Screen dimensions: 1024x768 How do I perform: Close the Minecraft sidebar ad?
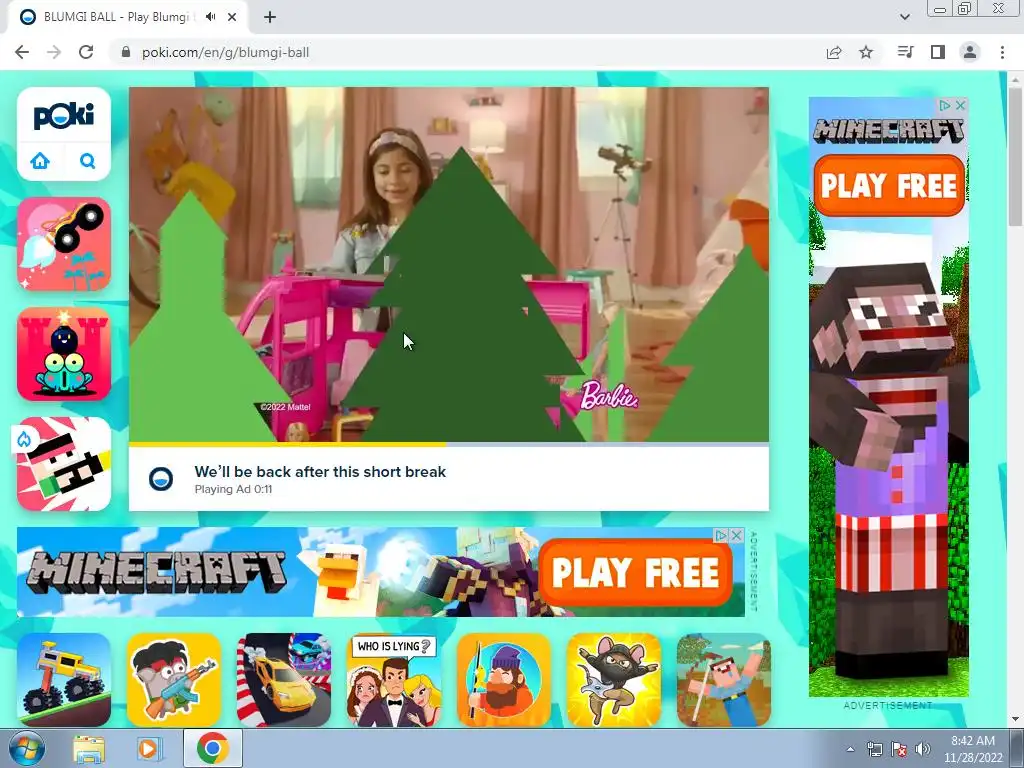click(961, 105)
